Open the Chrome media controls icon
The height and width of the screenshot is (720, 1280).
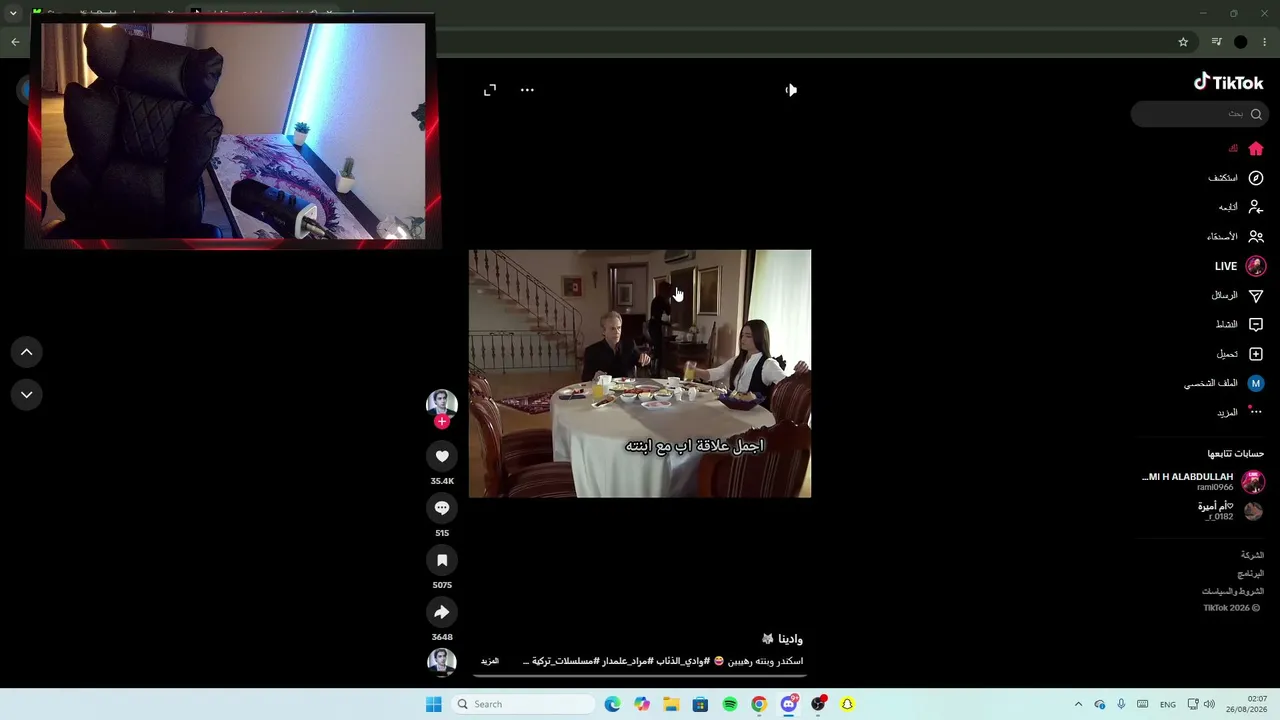pyautogui.click(x=1216, y=42)
